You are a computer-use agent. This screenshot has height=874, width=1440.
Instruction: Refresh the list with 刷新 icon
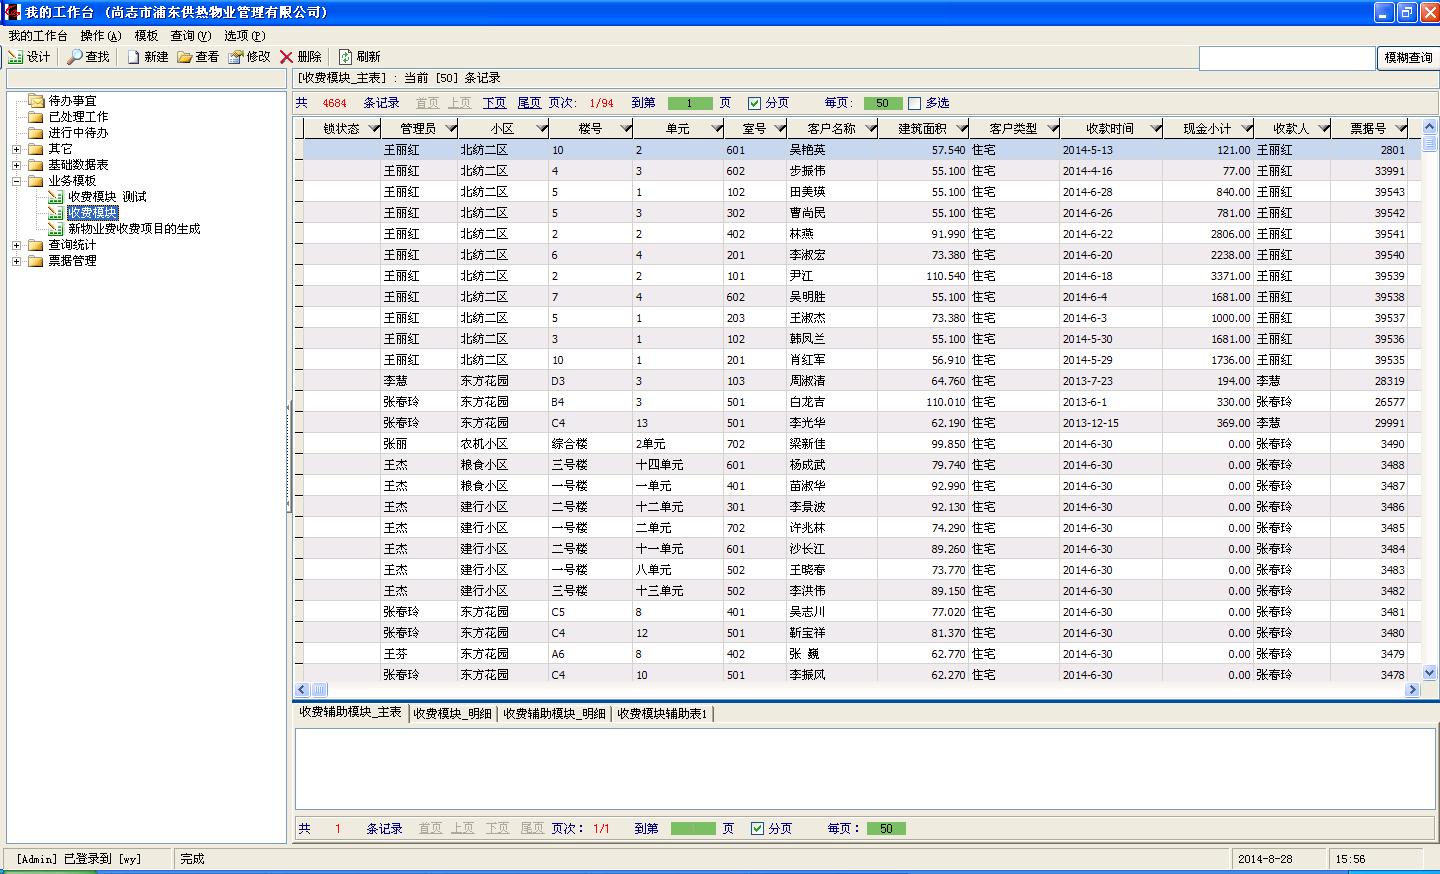click(x=346, y=57)
